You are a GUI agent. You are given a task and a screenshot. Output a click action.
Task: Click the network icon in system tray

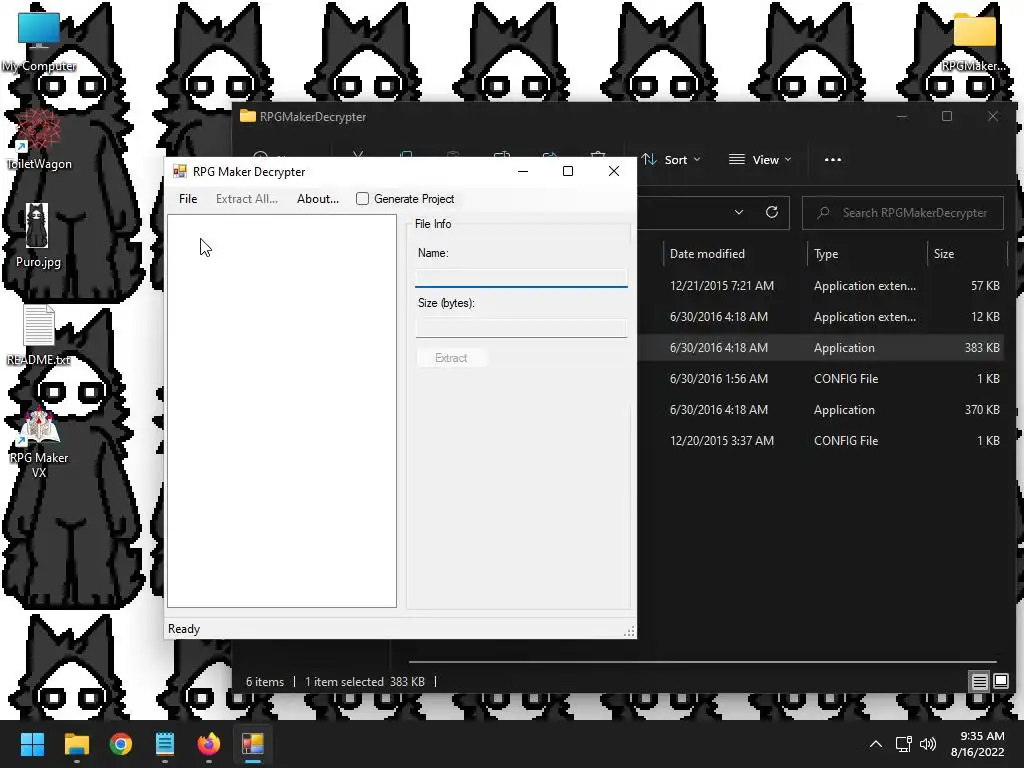click(x=904, y=744)
